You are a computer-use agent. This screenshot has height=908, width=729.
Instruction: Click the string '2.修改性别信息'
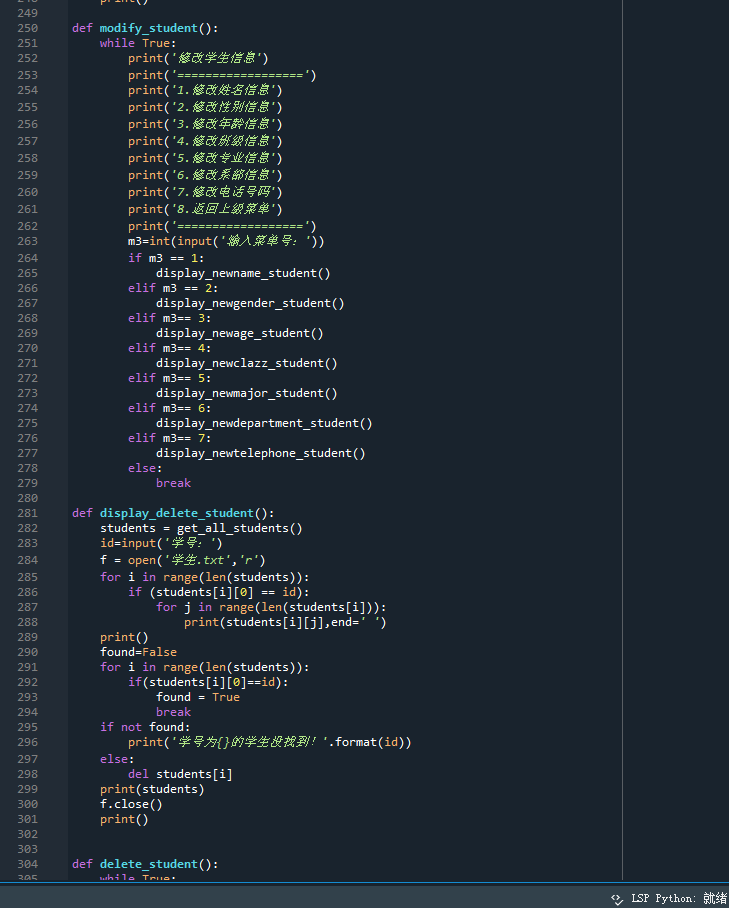224,107
